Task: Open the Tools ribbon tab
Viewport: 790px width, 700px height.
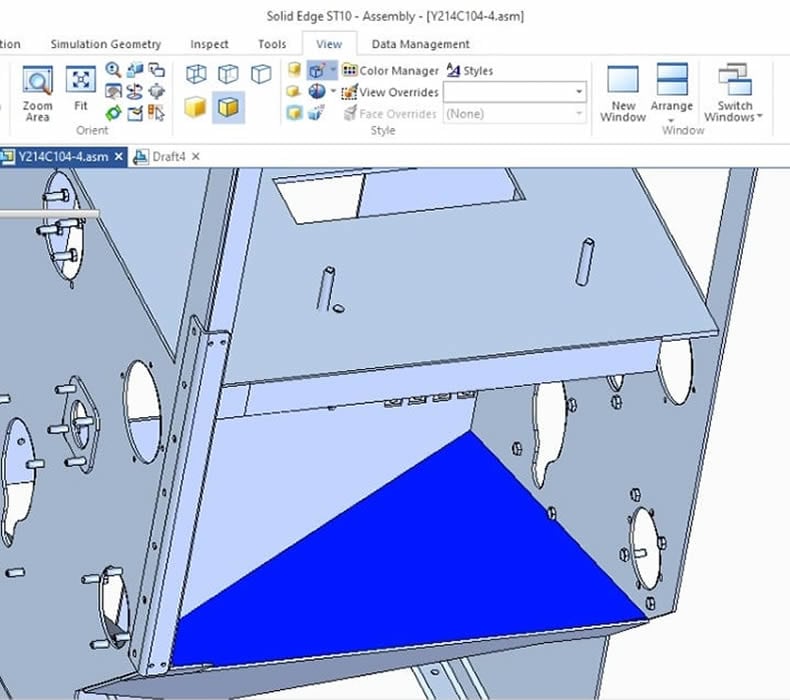Action: (x=271, y=44)
